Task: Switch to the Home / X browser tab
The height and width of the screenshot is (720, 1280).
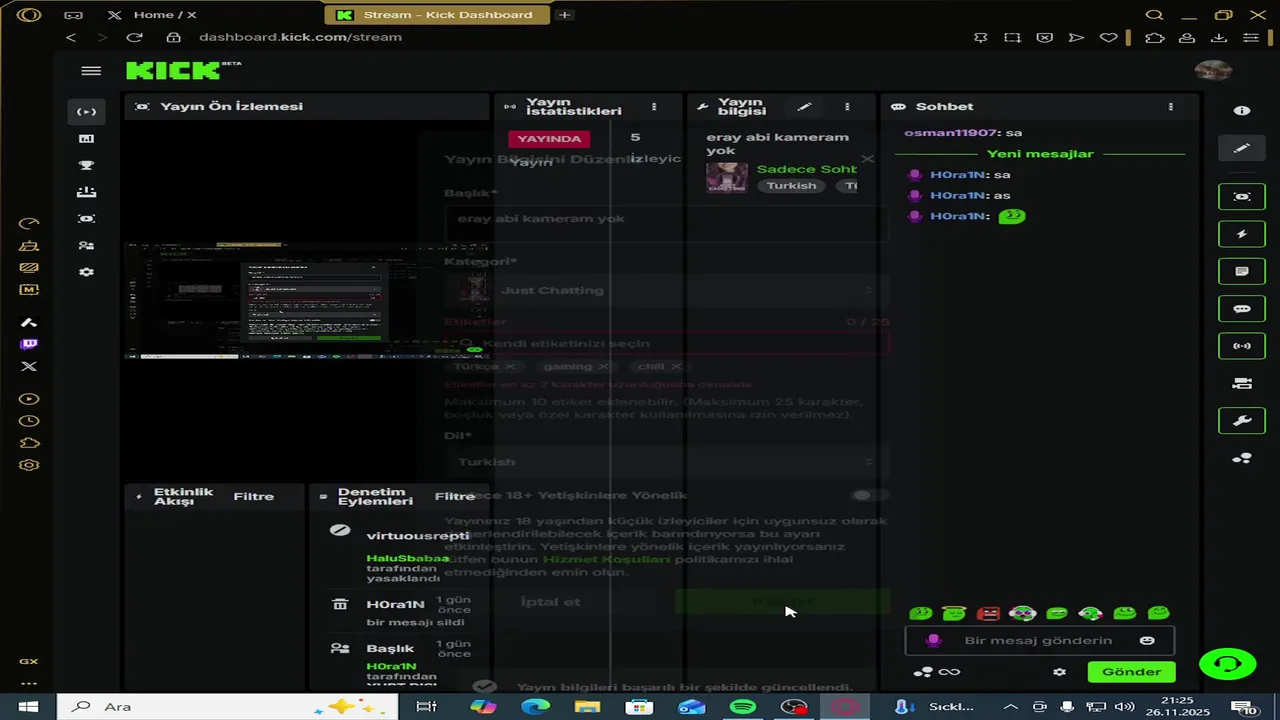Action: click(x=165, y=15)
